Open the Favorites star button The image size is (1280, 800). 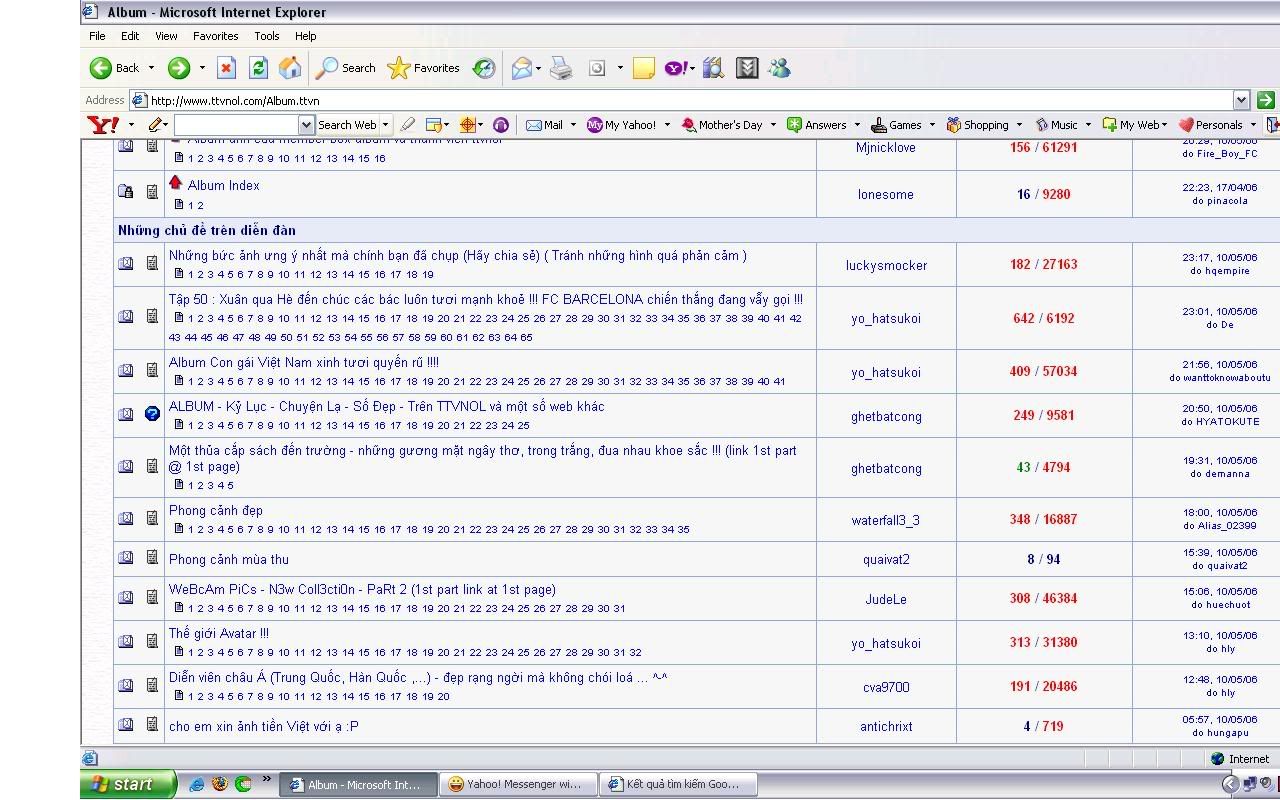click(423, 68)
